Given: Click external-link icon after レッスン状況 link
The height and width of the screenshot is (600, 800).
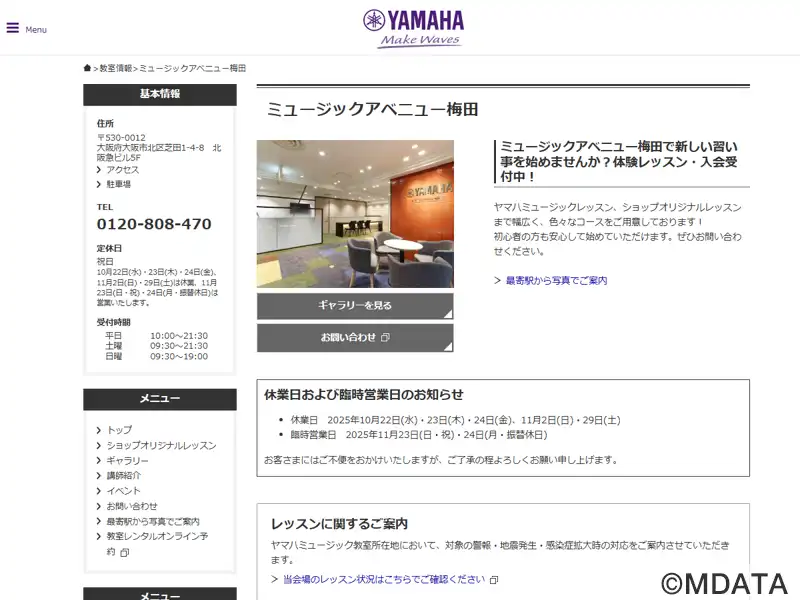Looking at the screenshot, I should (x=494, y=580).
